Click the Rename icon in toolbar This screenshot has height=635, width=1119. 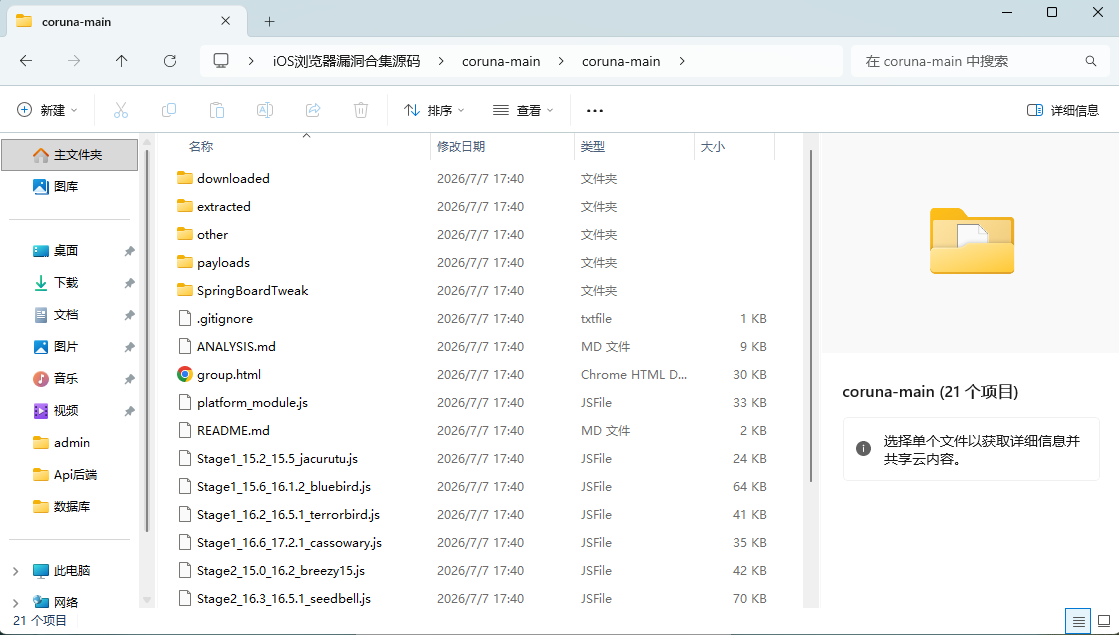[265, 110]
